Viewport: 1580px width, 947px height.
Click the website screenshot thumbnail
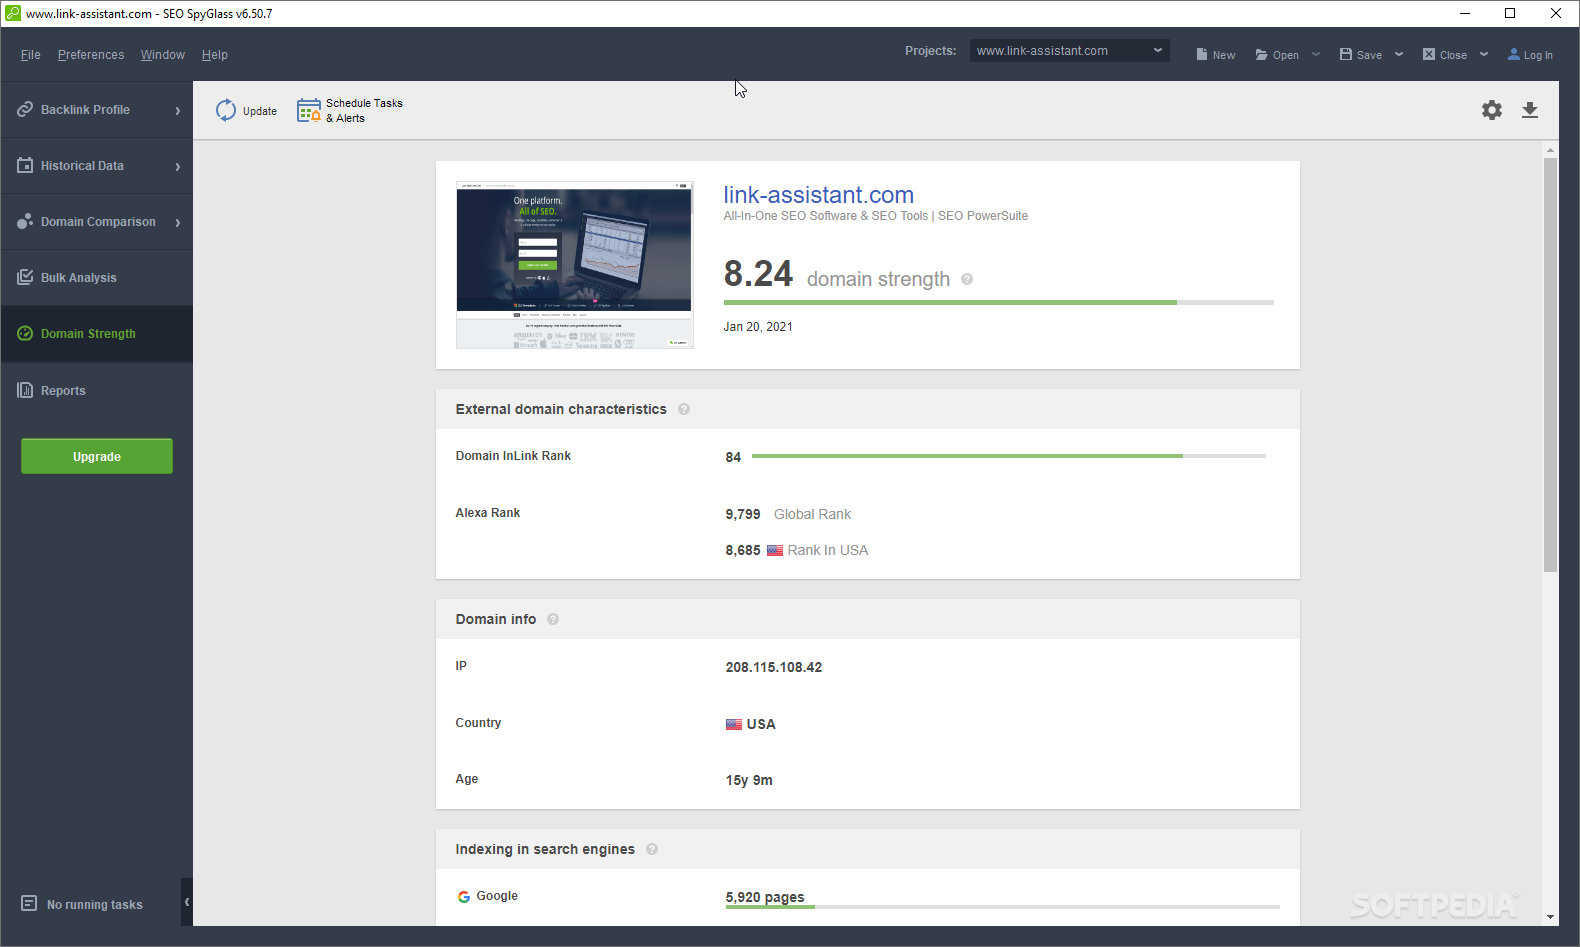coord(575,265)
